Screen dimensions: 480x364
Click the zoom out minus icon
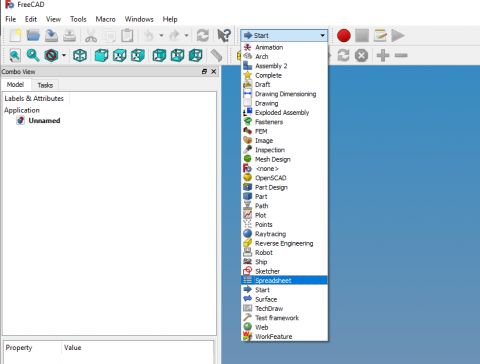click(401, 55)
